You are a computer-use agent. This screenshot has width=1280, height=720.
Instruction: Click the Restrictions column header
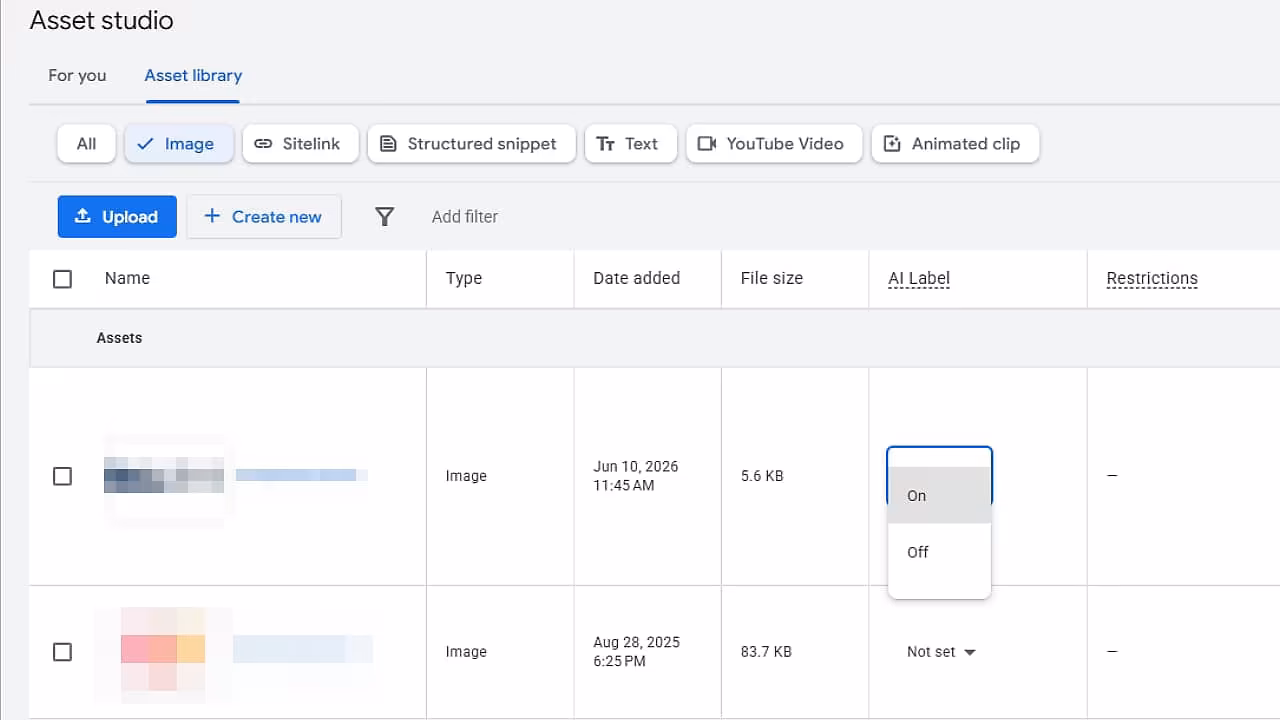tap(1152, 278)
